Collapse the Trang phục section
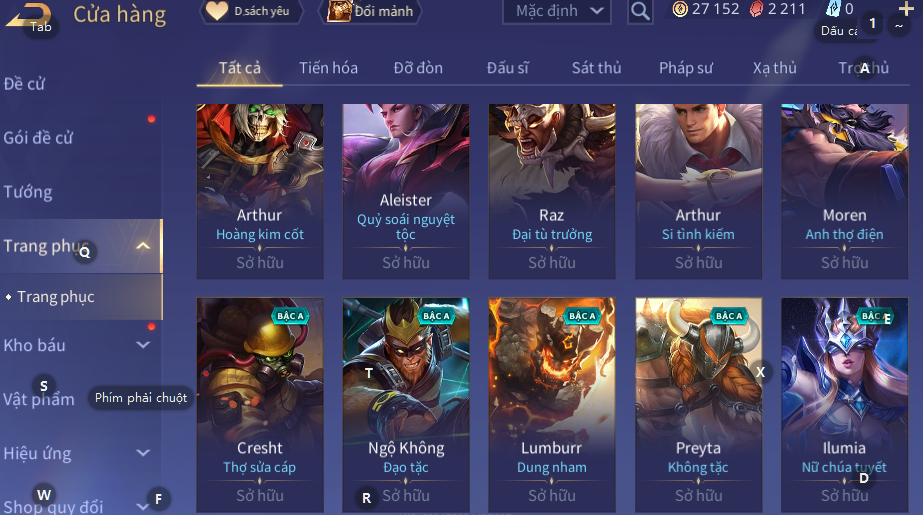 [143, 246]
